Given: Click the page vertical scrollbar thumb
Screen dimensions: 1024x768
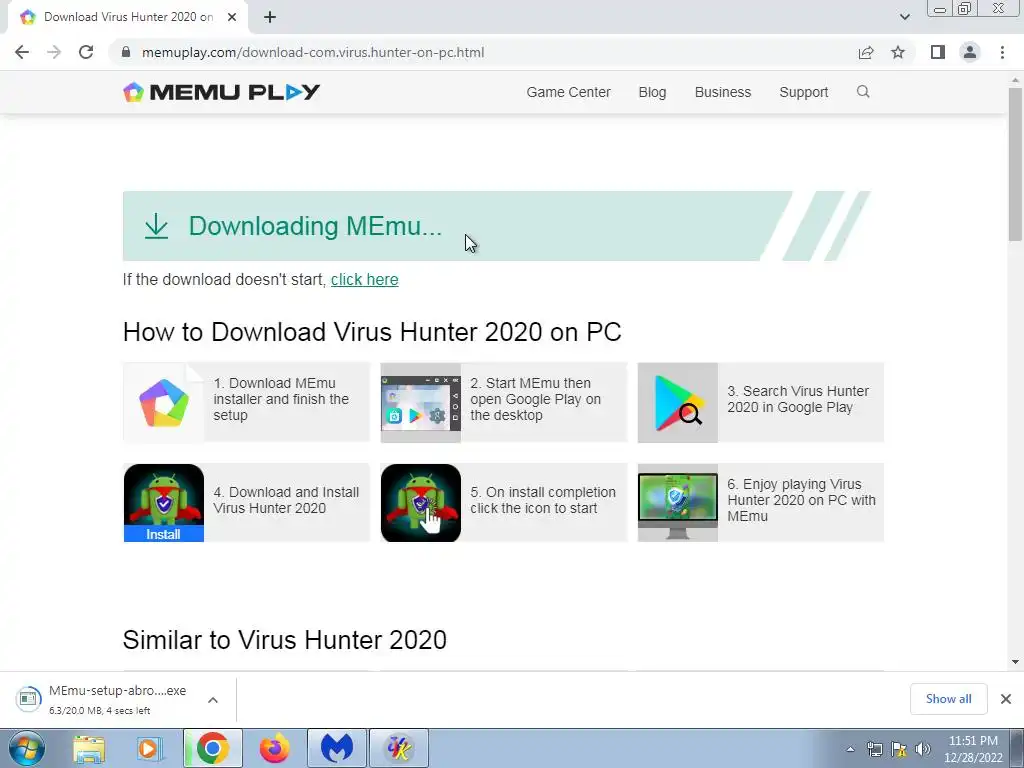Looking at the screenshot, I should click(1015, 163).
